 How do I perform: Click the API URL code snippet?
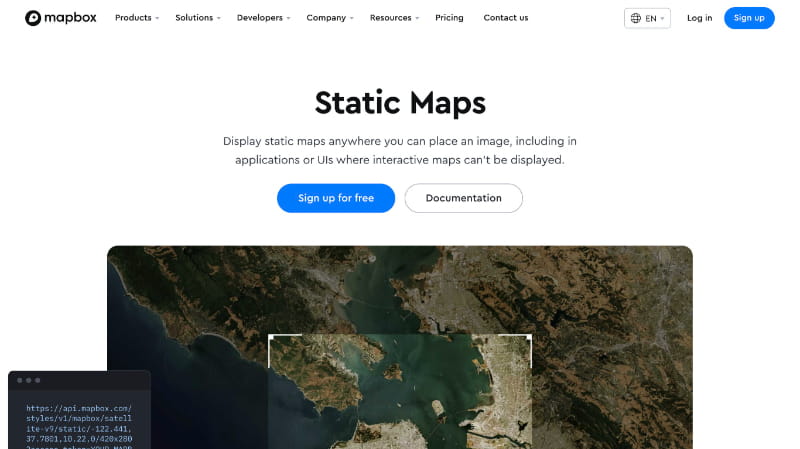[x=79, y=427]
